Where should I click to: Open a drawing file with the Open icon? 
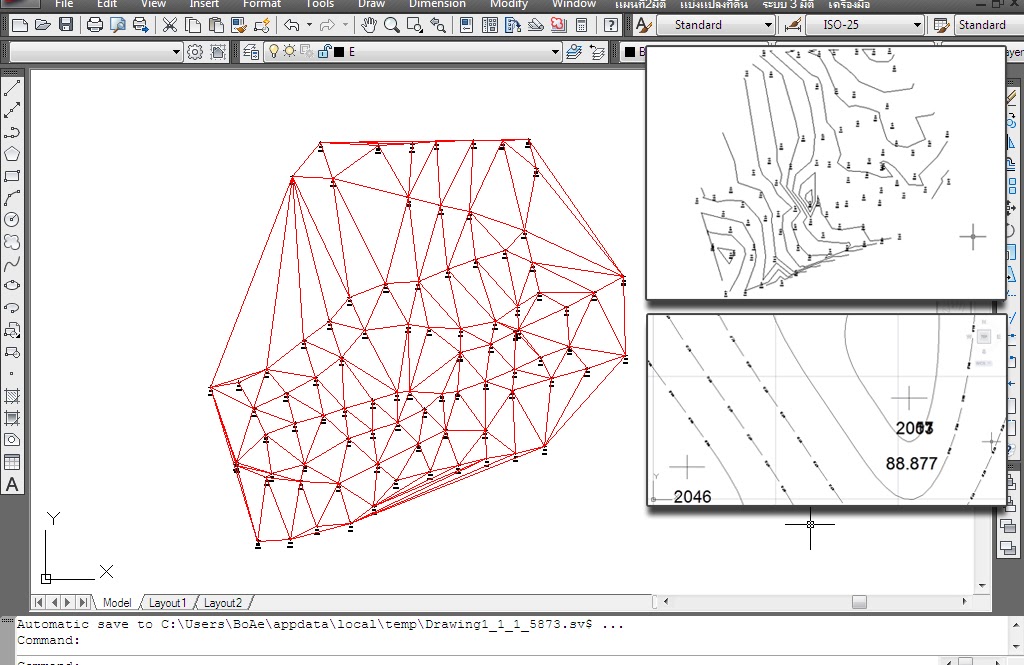(x=42, y=25)
